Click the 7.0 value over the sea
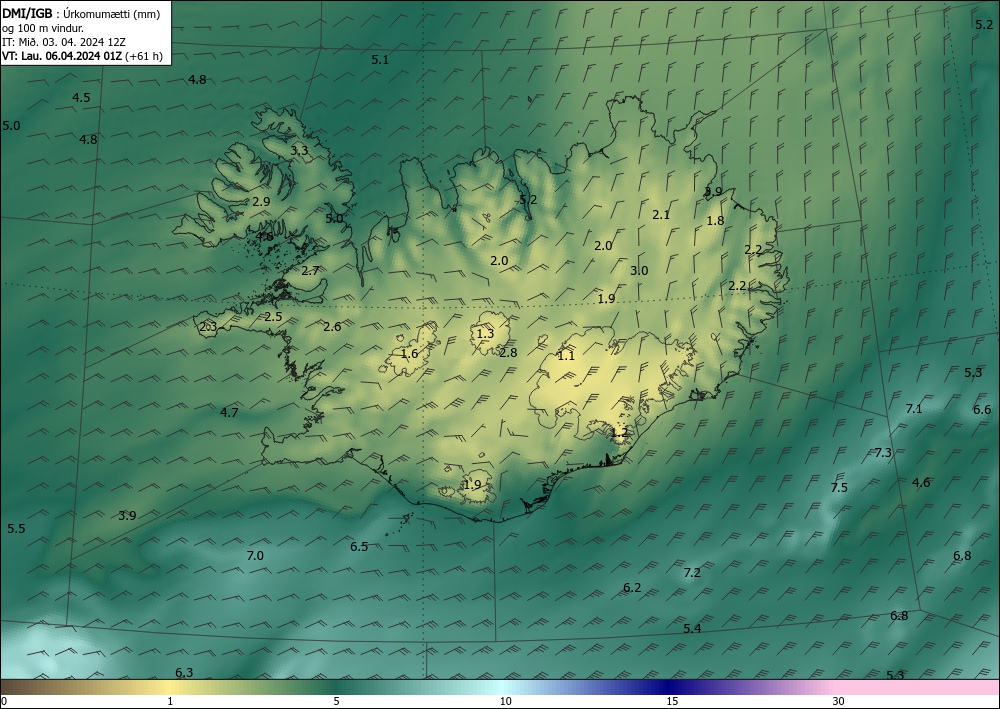The image size is (1000, 709). [255, 556]
